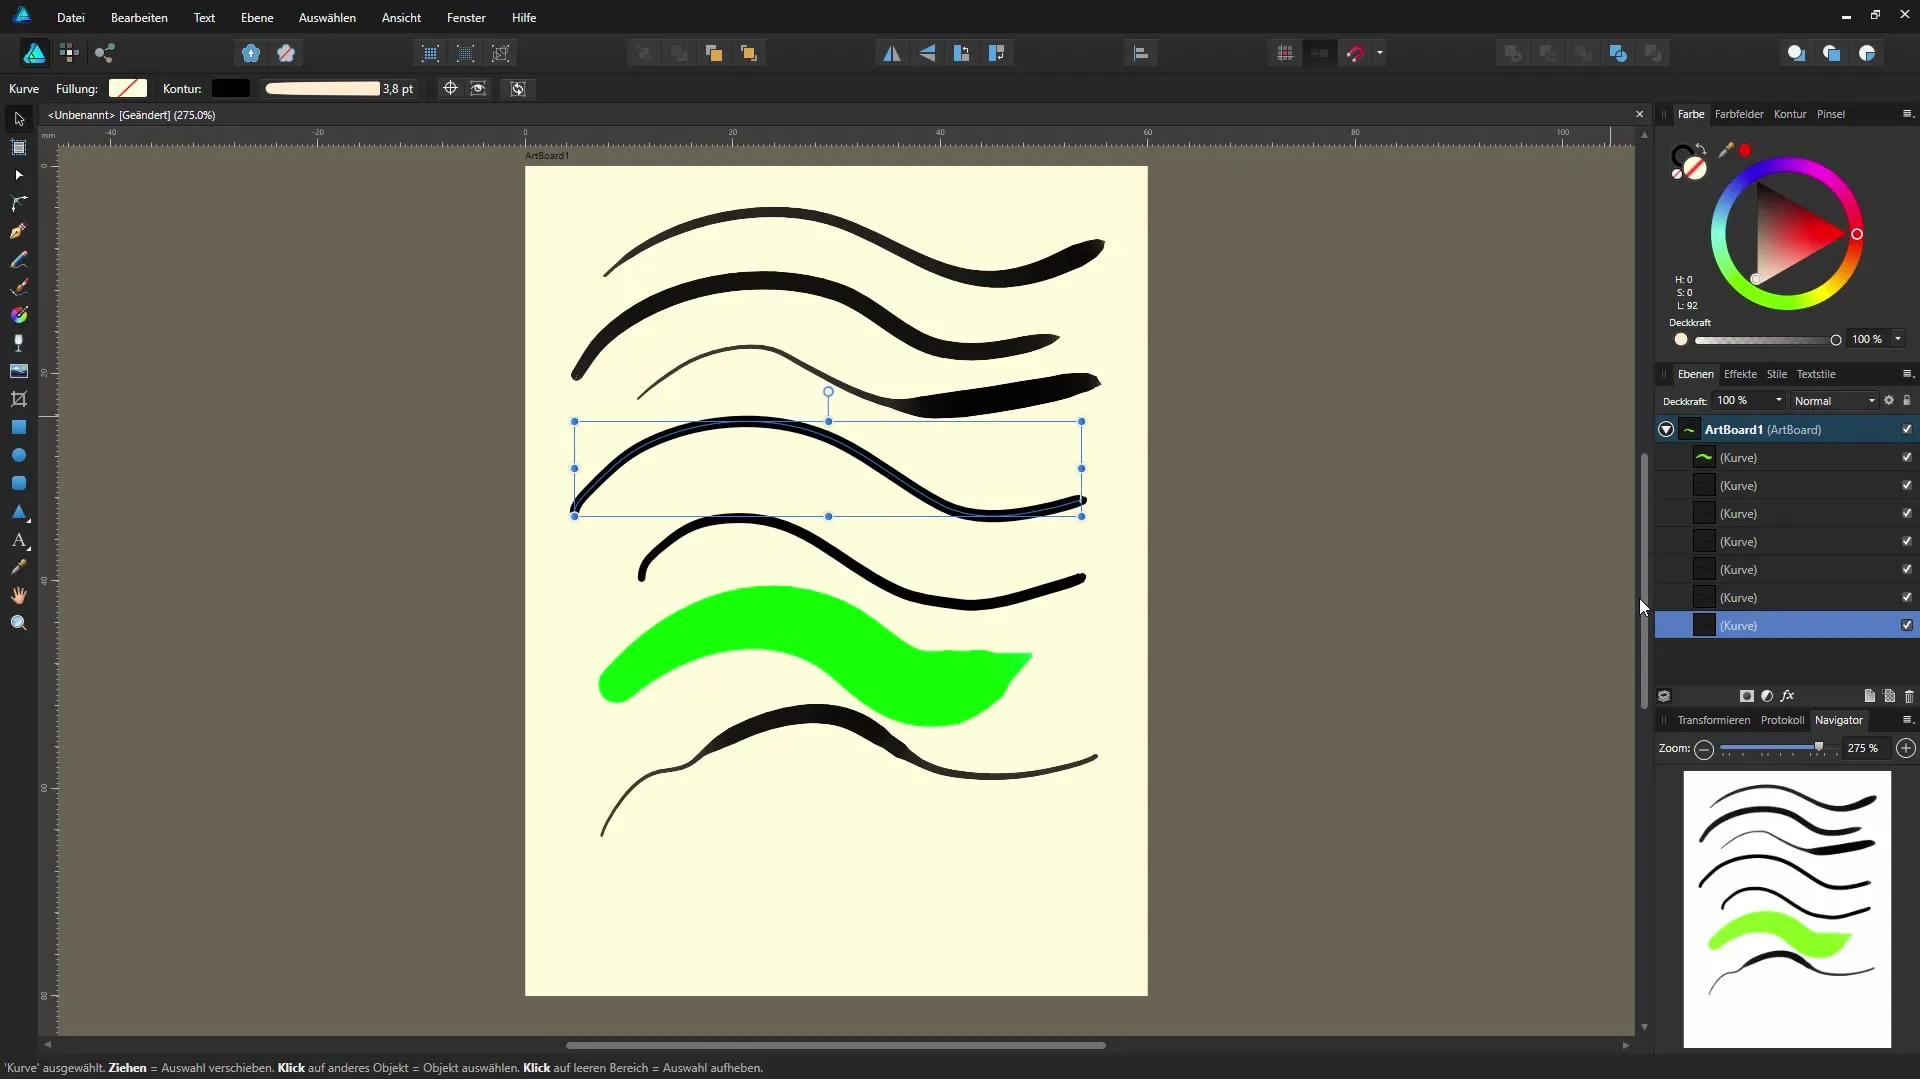The image size is (1920, 1080).
Task: Select the Place Image tool
Action: [x=19, y=371]
